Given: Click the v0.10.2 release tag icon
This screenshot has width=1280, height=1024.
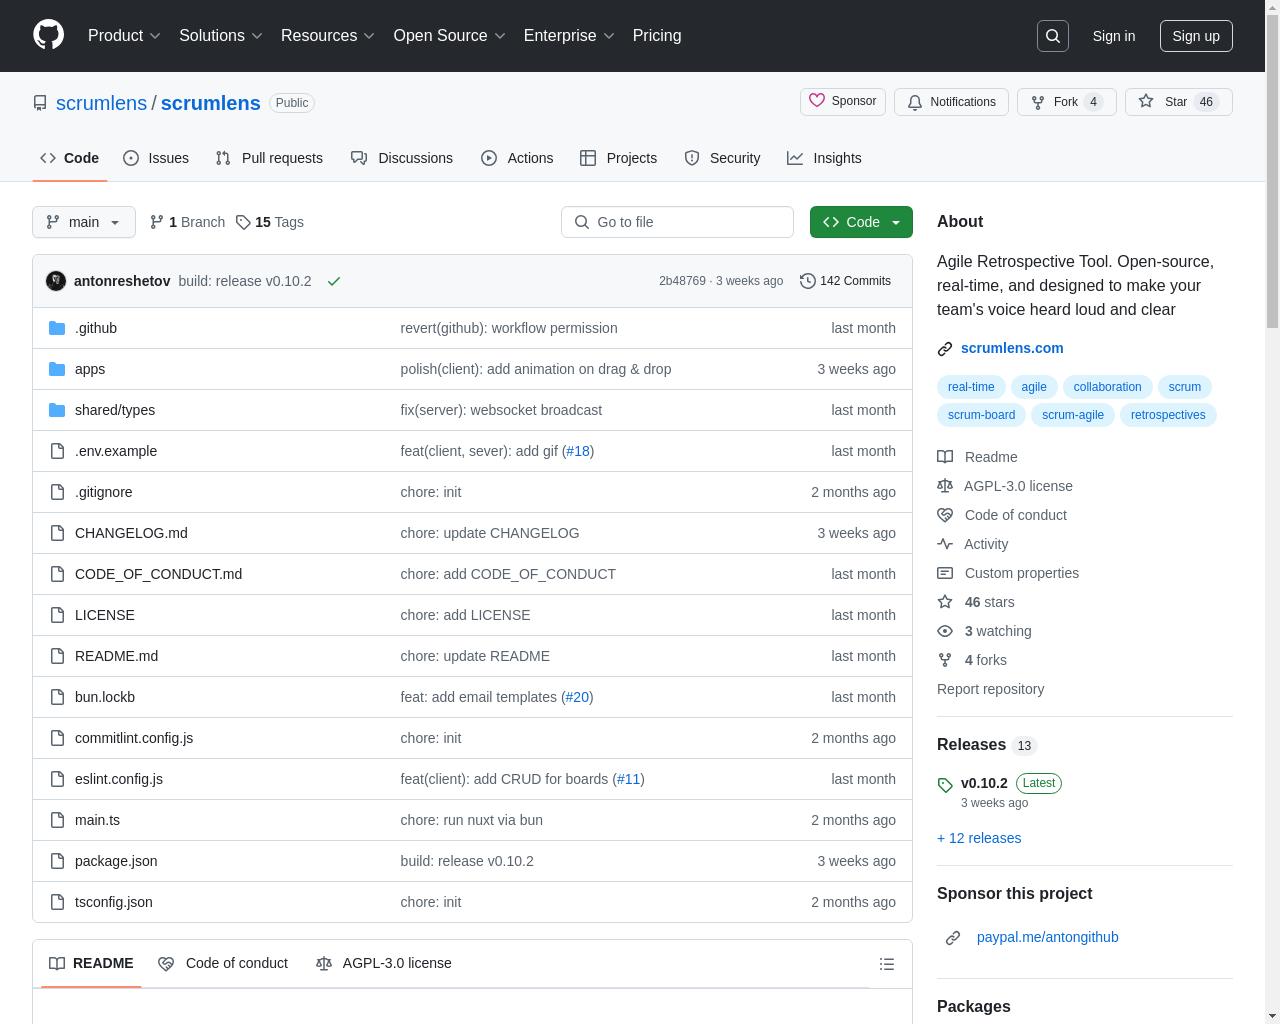Looking at the screenshot, I should point(945,785).
